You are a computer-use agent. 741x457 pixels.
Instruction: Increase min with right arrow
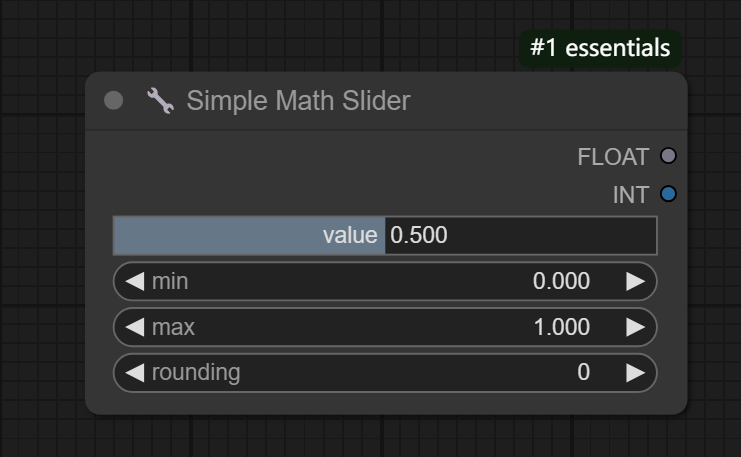[x=635, y=282]
